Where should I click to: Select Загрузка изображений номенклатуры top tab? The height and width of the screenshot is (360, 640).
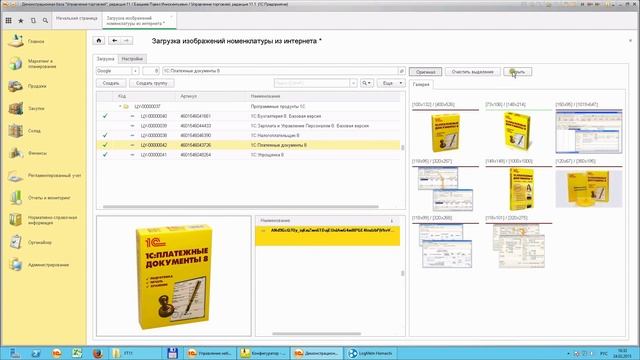click(x=138, y=21)
